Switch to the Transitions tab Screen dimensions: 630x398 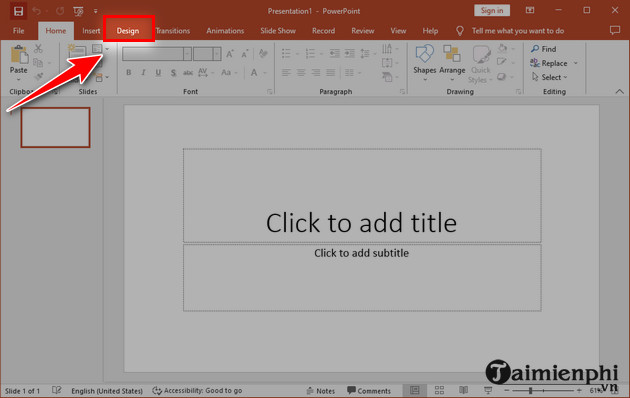pos(173,31)
